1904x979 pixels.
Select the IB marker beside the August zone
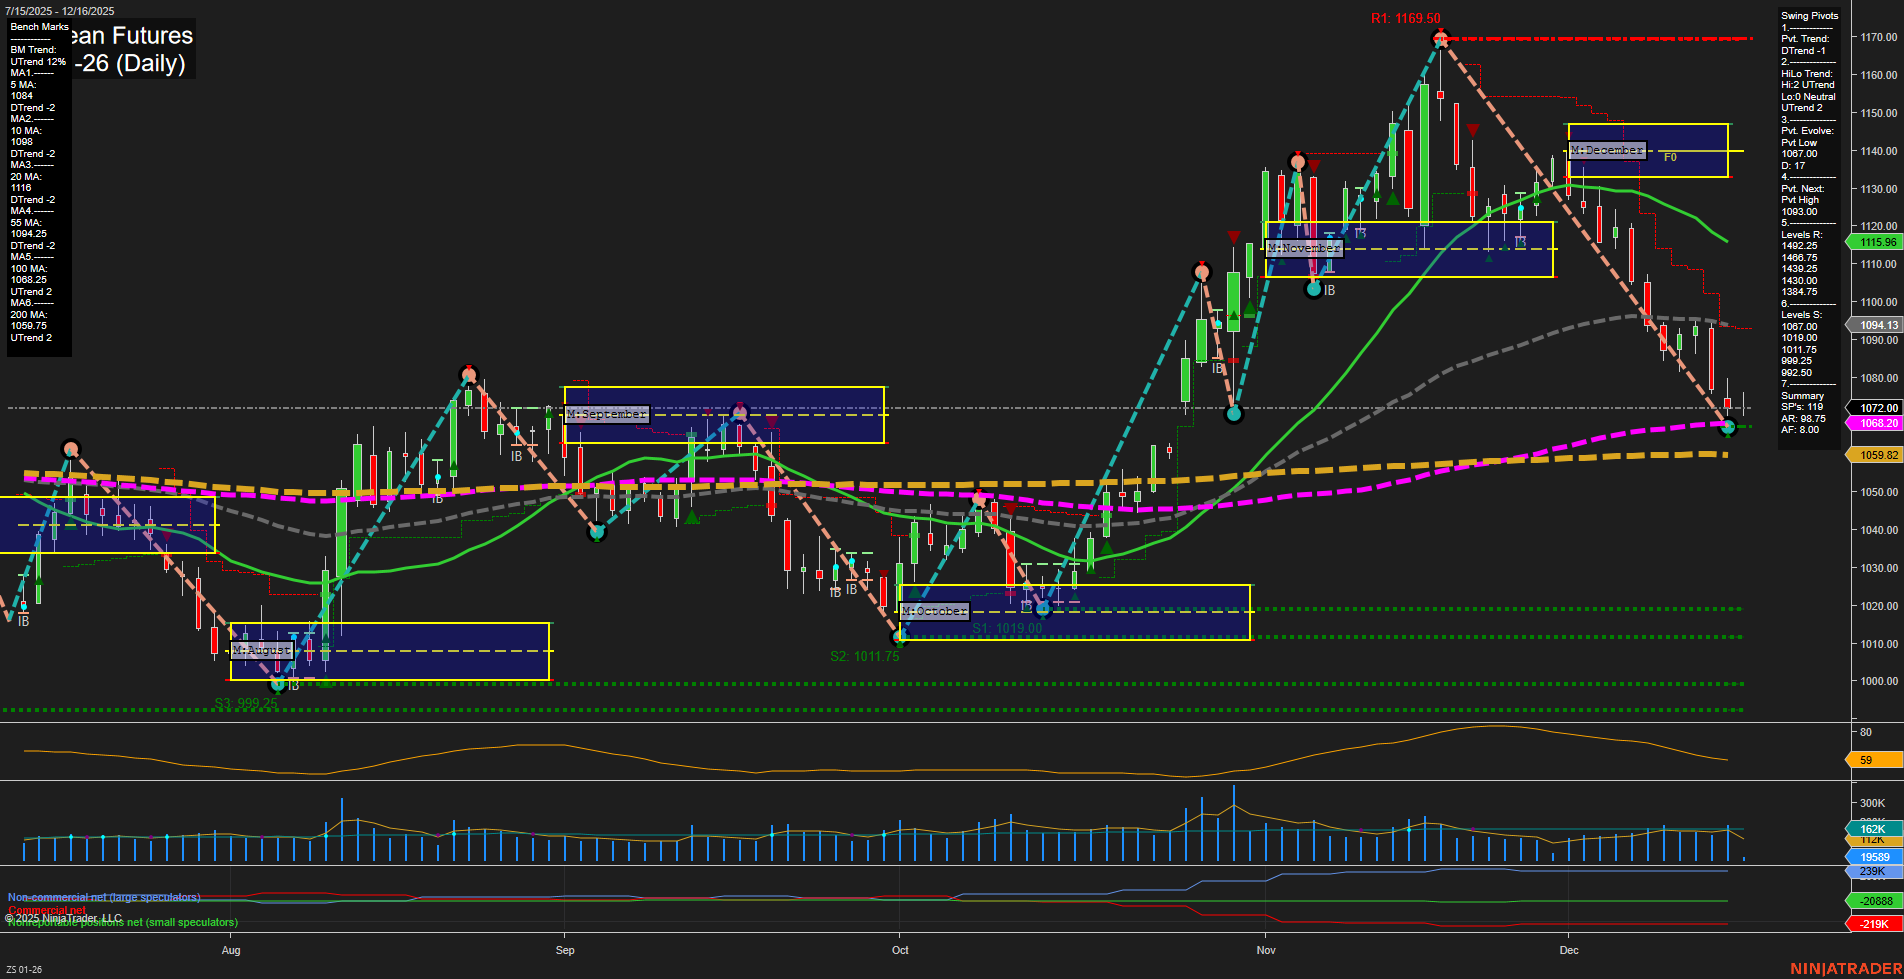pyautogui.click(x=293, y=685)
